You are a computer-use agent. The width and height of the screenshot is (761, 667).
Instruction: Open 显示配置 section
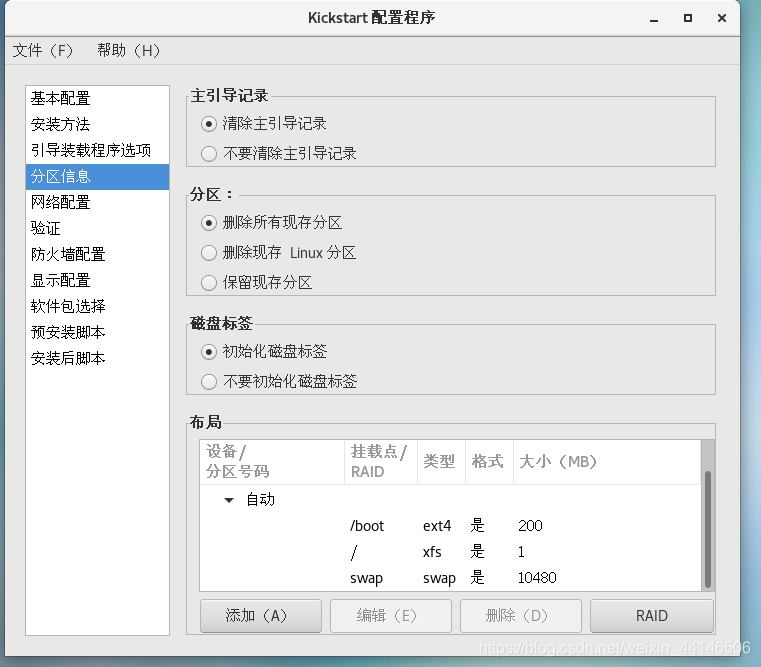pyautogui.click(x=97, y=280)
